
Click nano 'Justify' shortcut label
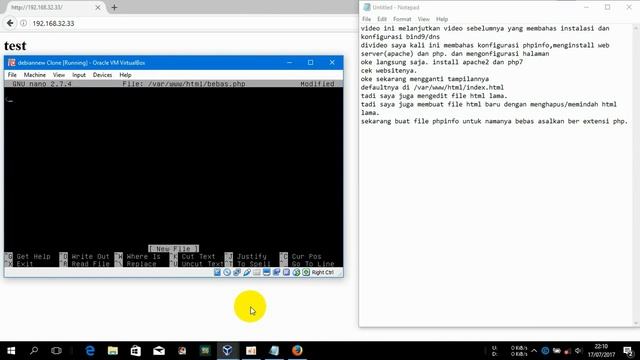[252, 257]
